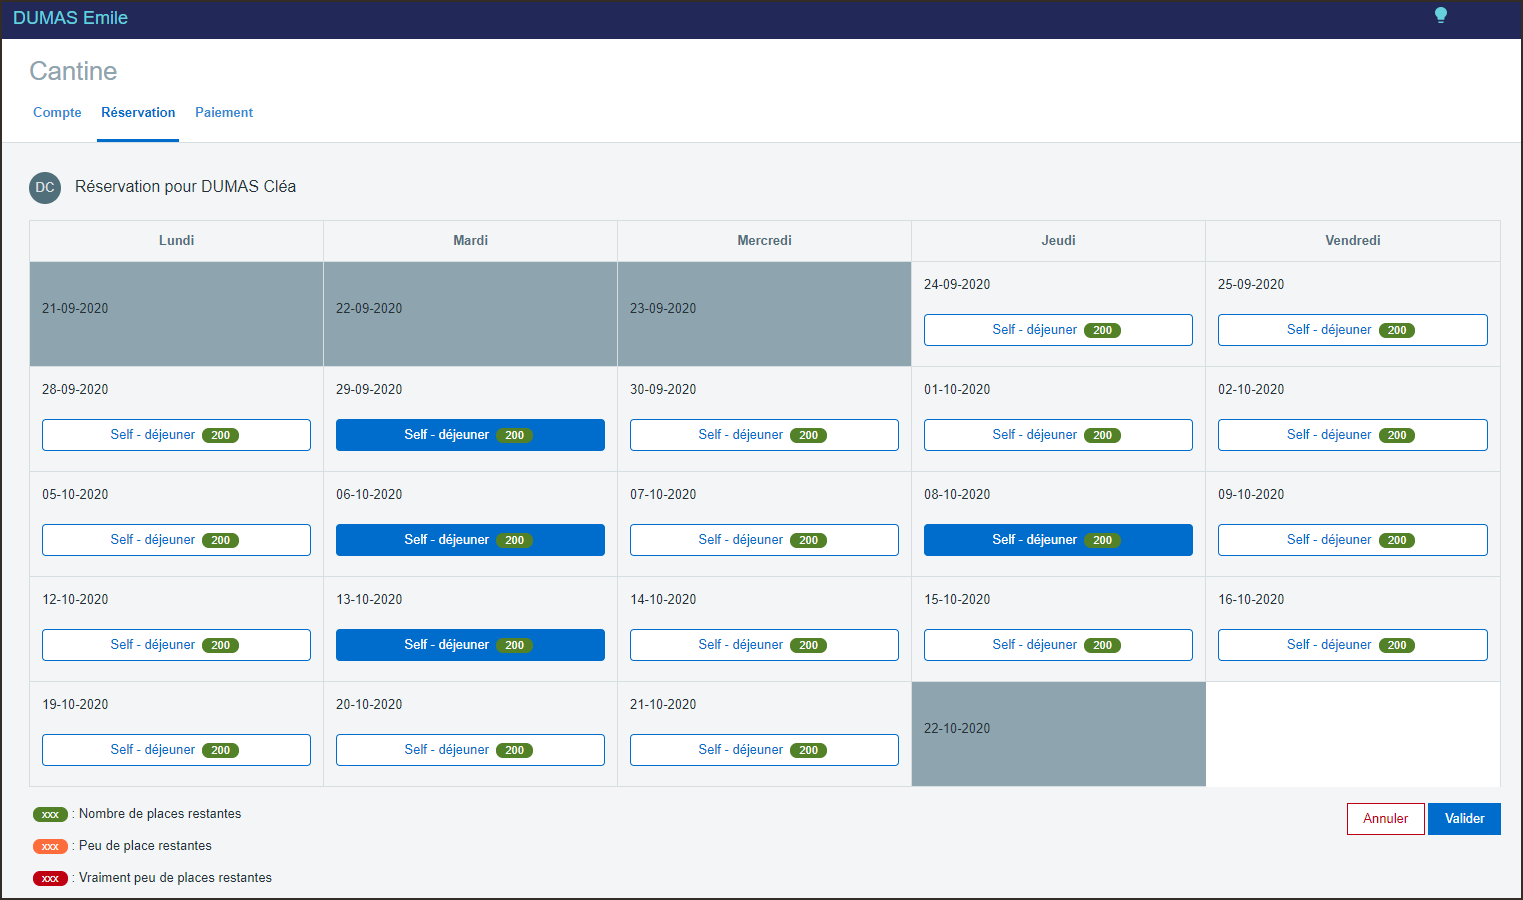Select lunch on Monday 19-10-2020
The image size is (1523, 900).
(176, 750)
